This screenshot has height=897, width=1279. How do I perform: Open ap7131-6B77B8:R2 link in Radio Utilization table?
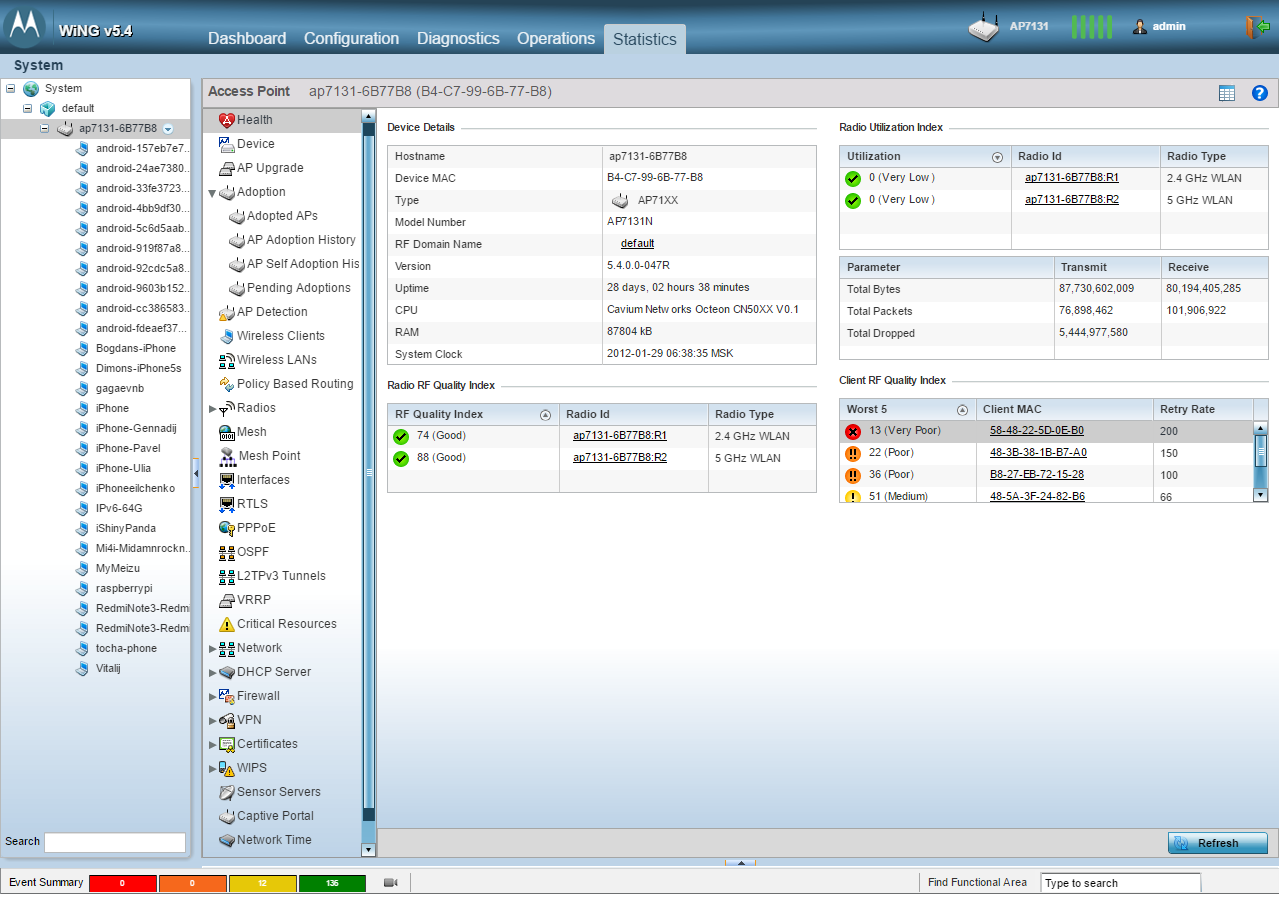pos(1072,200)
